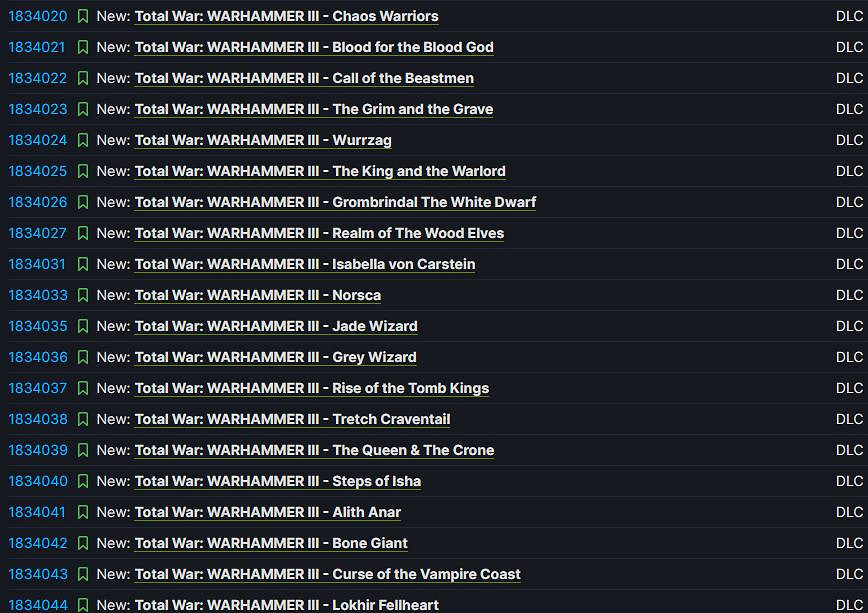Click bookmark icon next to Jade Wizard
This screenshot has width=868, height=613.
(x=83, y=326)
